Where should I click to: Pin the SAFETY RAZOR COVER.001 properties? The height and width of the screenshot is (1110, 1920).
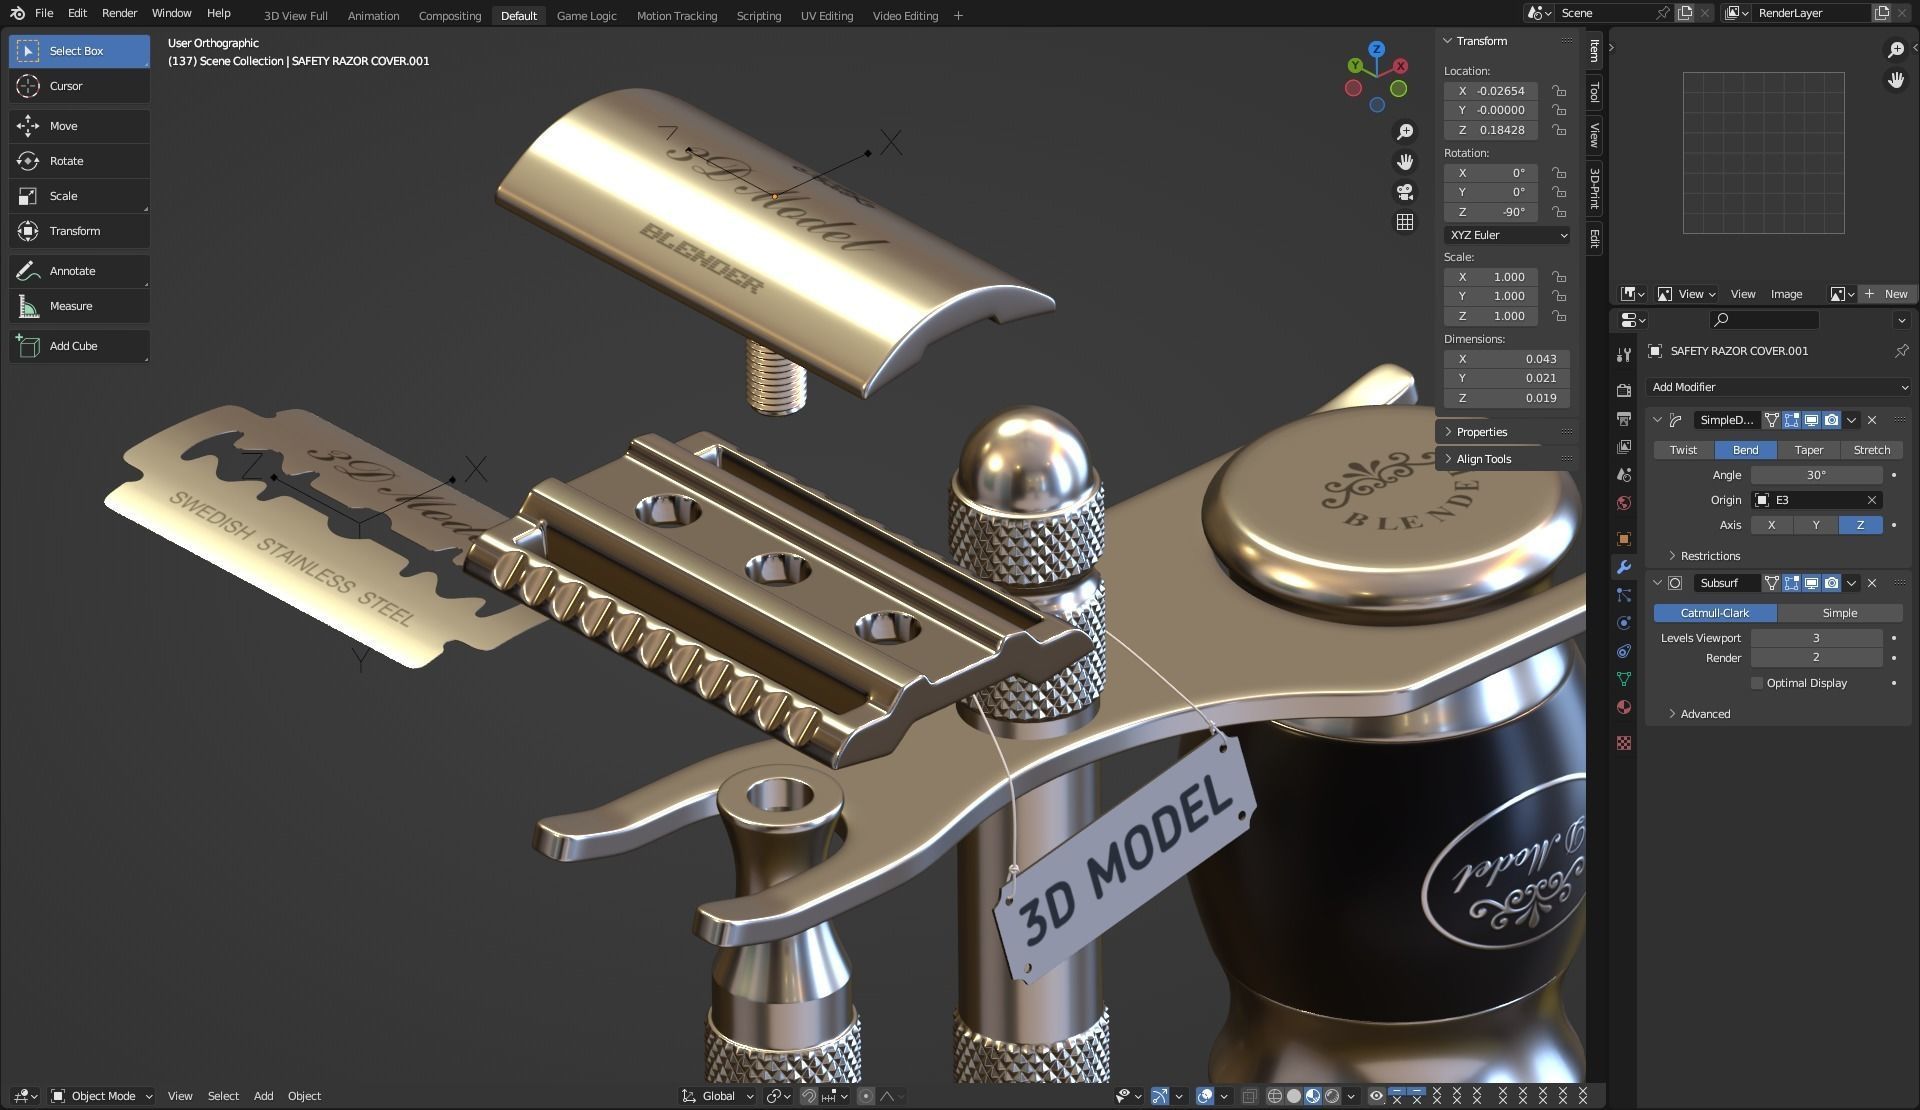point(1901,351)
